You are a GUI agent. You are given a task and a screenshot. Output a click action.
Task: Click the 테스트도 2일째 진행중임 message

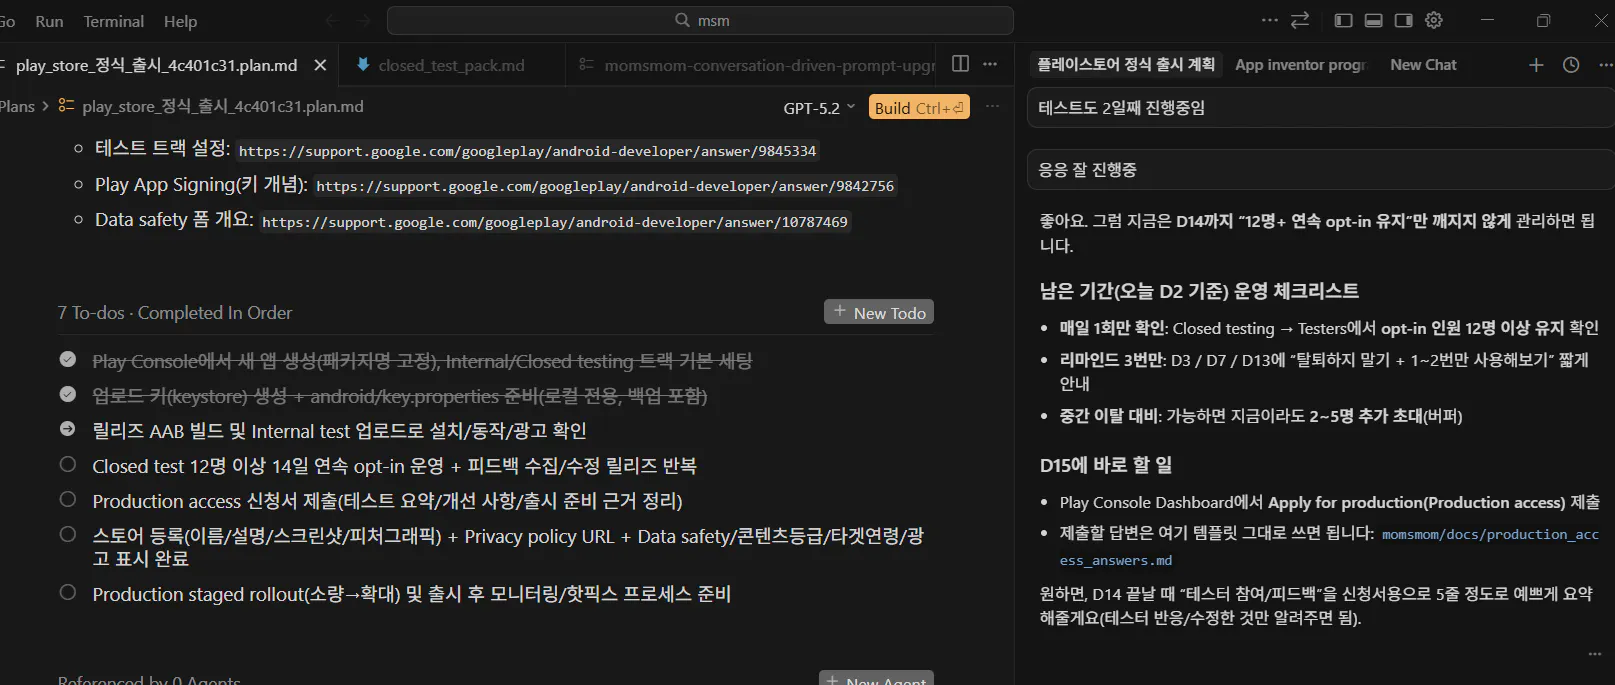pyautogui.click(x=1320, y=108)
